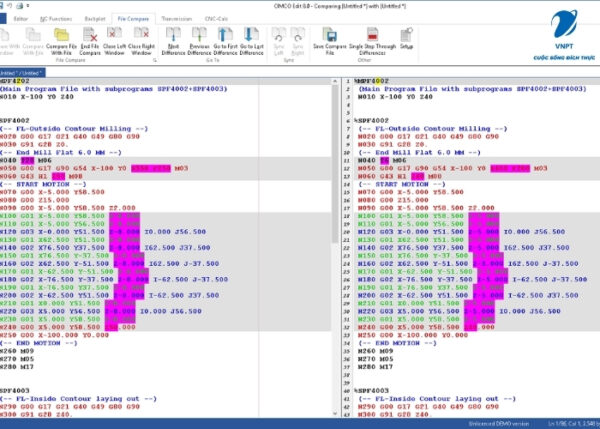The image size is (600, 429).
Task: Click the 'Main Program File' comment in right pane
Action: coord(472,89)
